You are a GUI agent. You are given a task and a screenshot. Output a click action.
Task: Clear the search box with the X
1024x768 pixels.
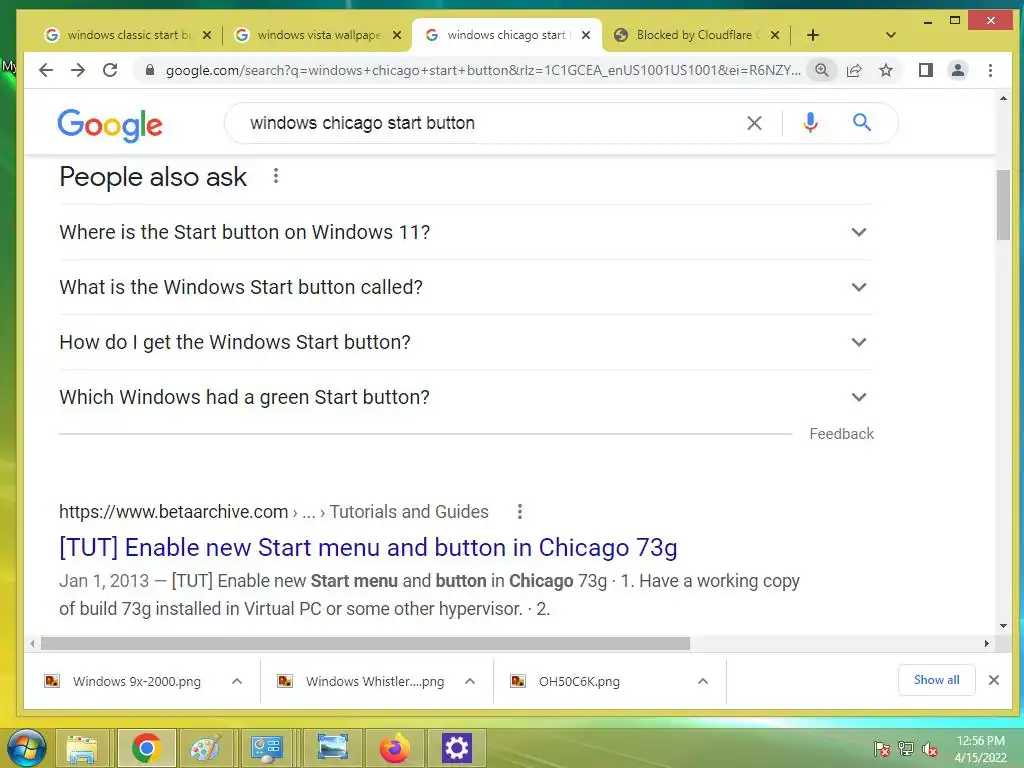(x=754, y=123)
